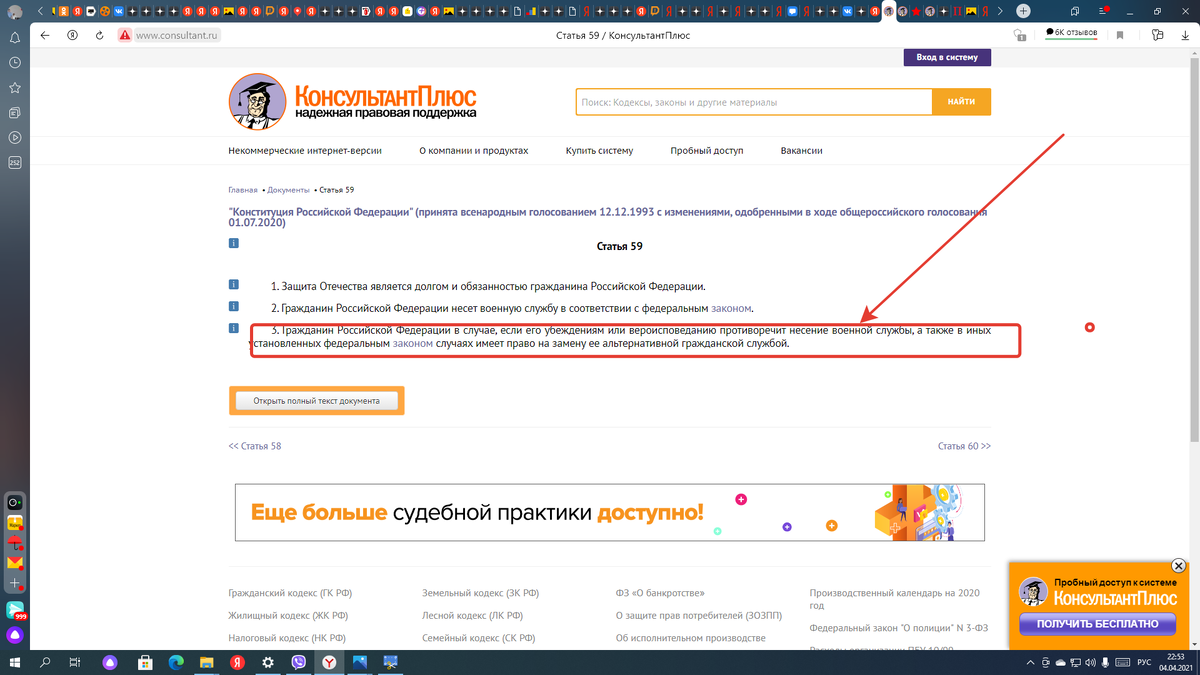Open Некоммерческие интернет-версии menu
1200x675 pixels.
point(304,151)
